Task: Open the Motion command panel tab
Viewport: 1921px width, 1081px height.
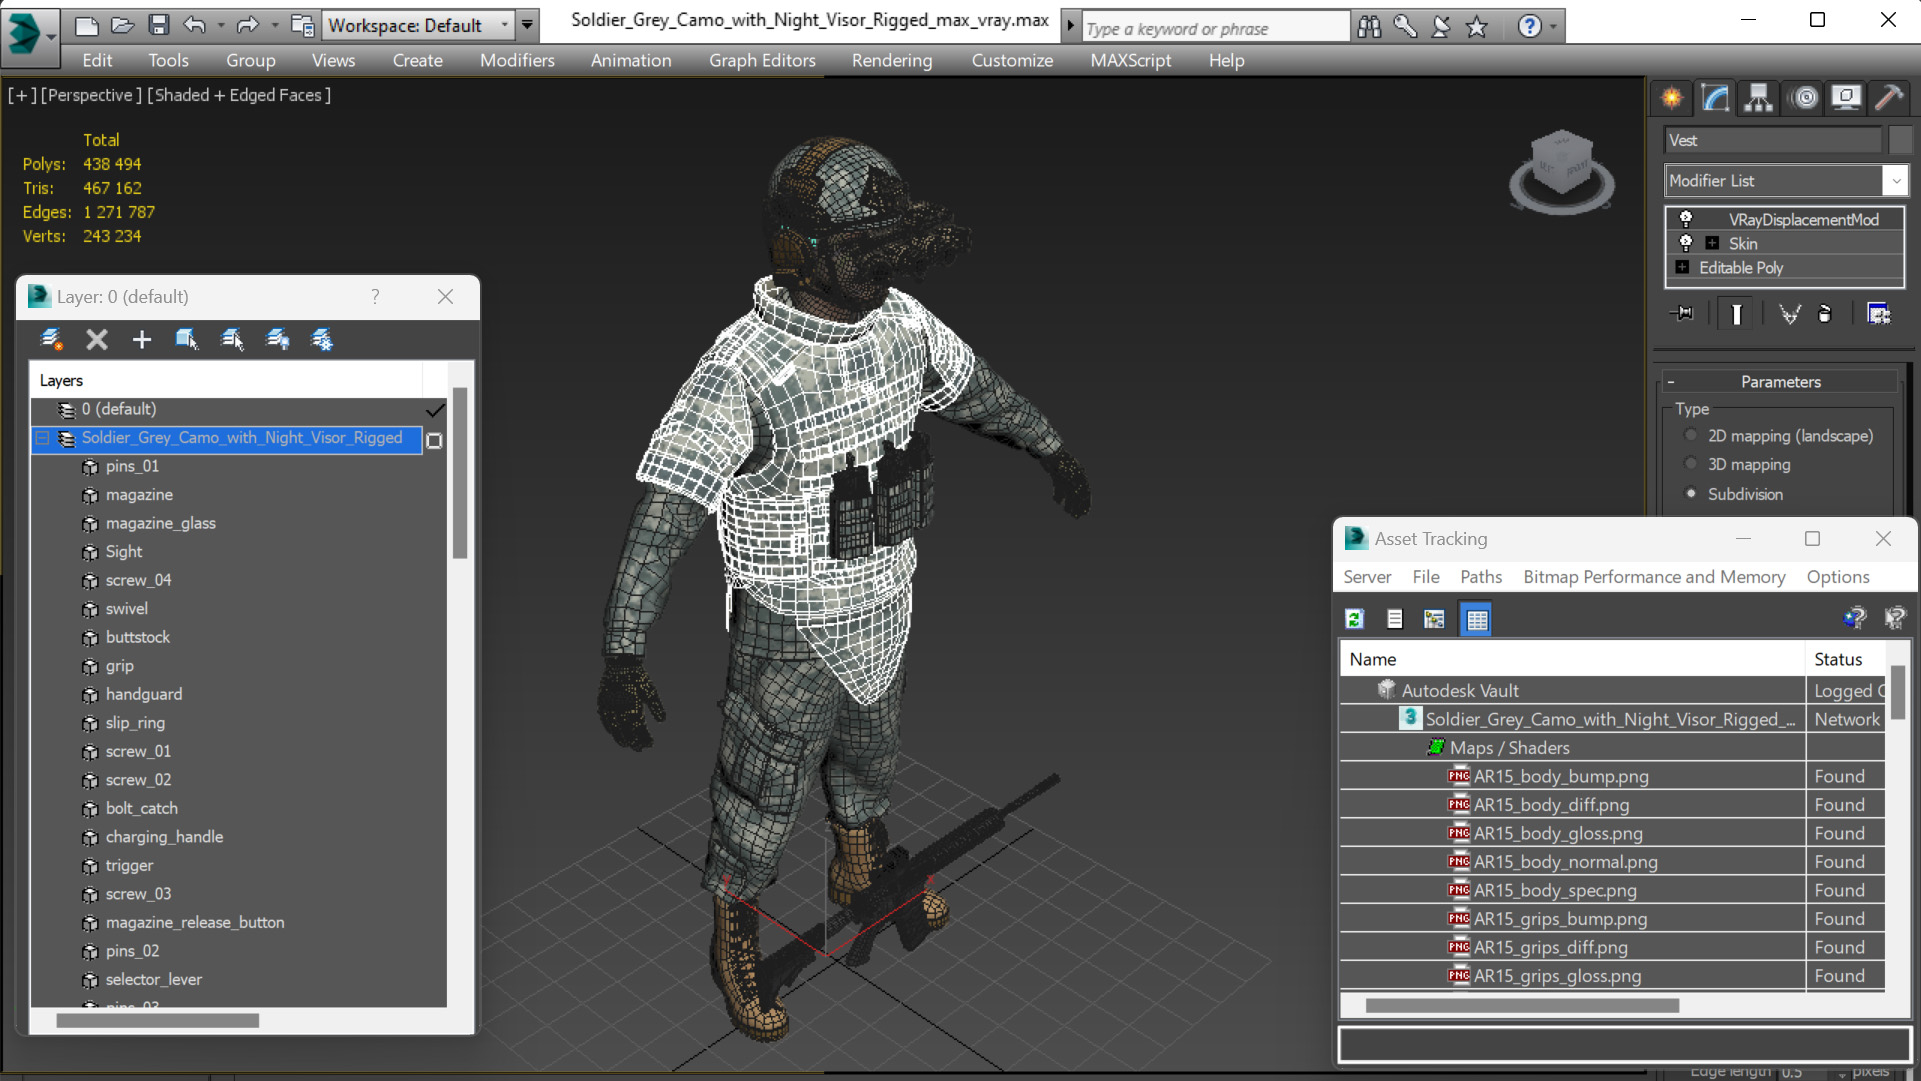Action: tap(1805, 98)
